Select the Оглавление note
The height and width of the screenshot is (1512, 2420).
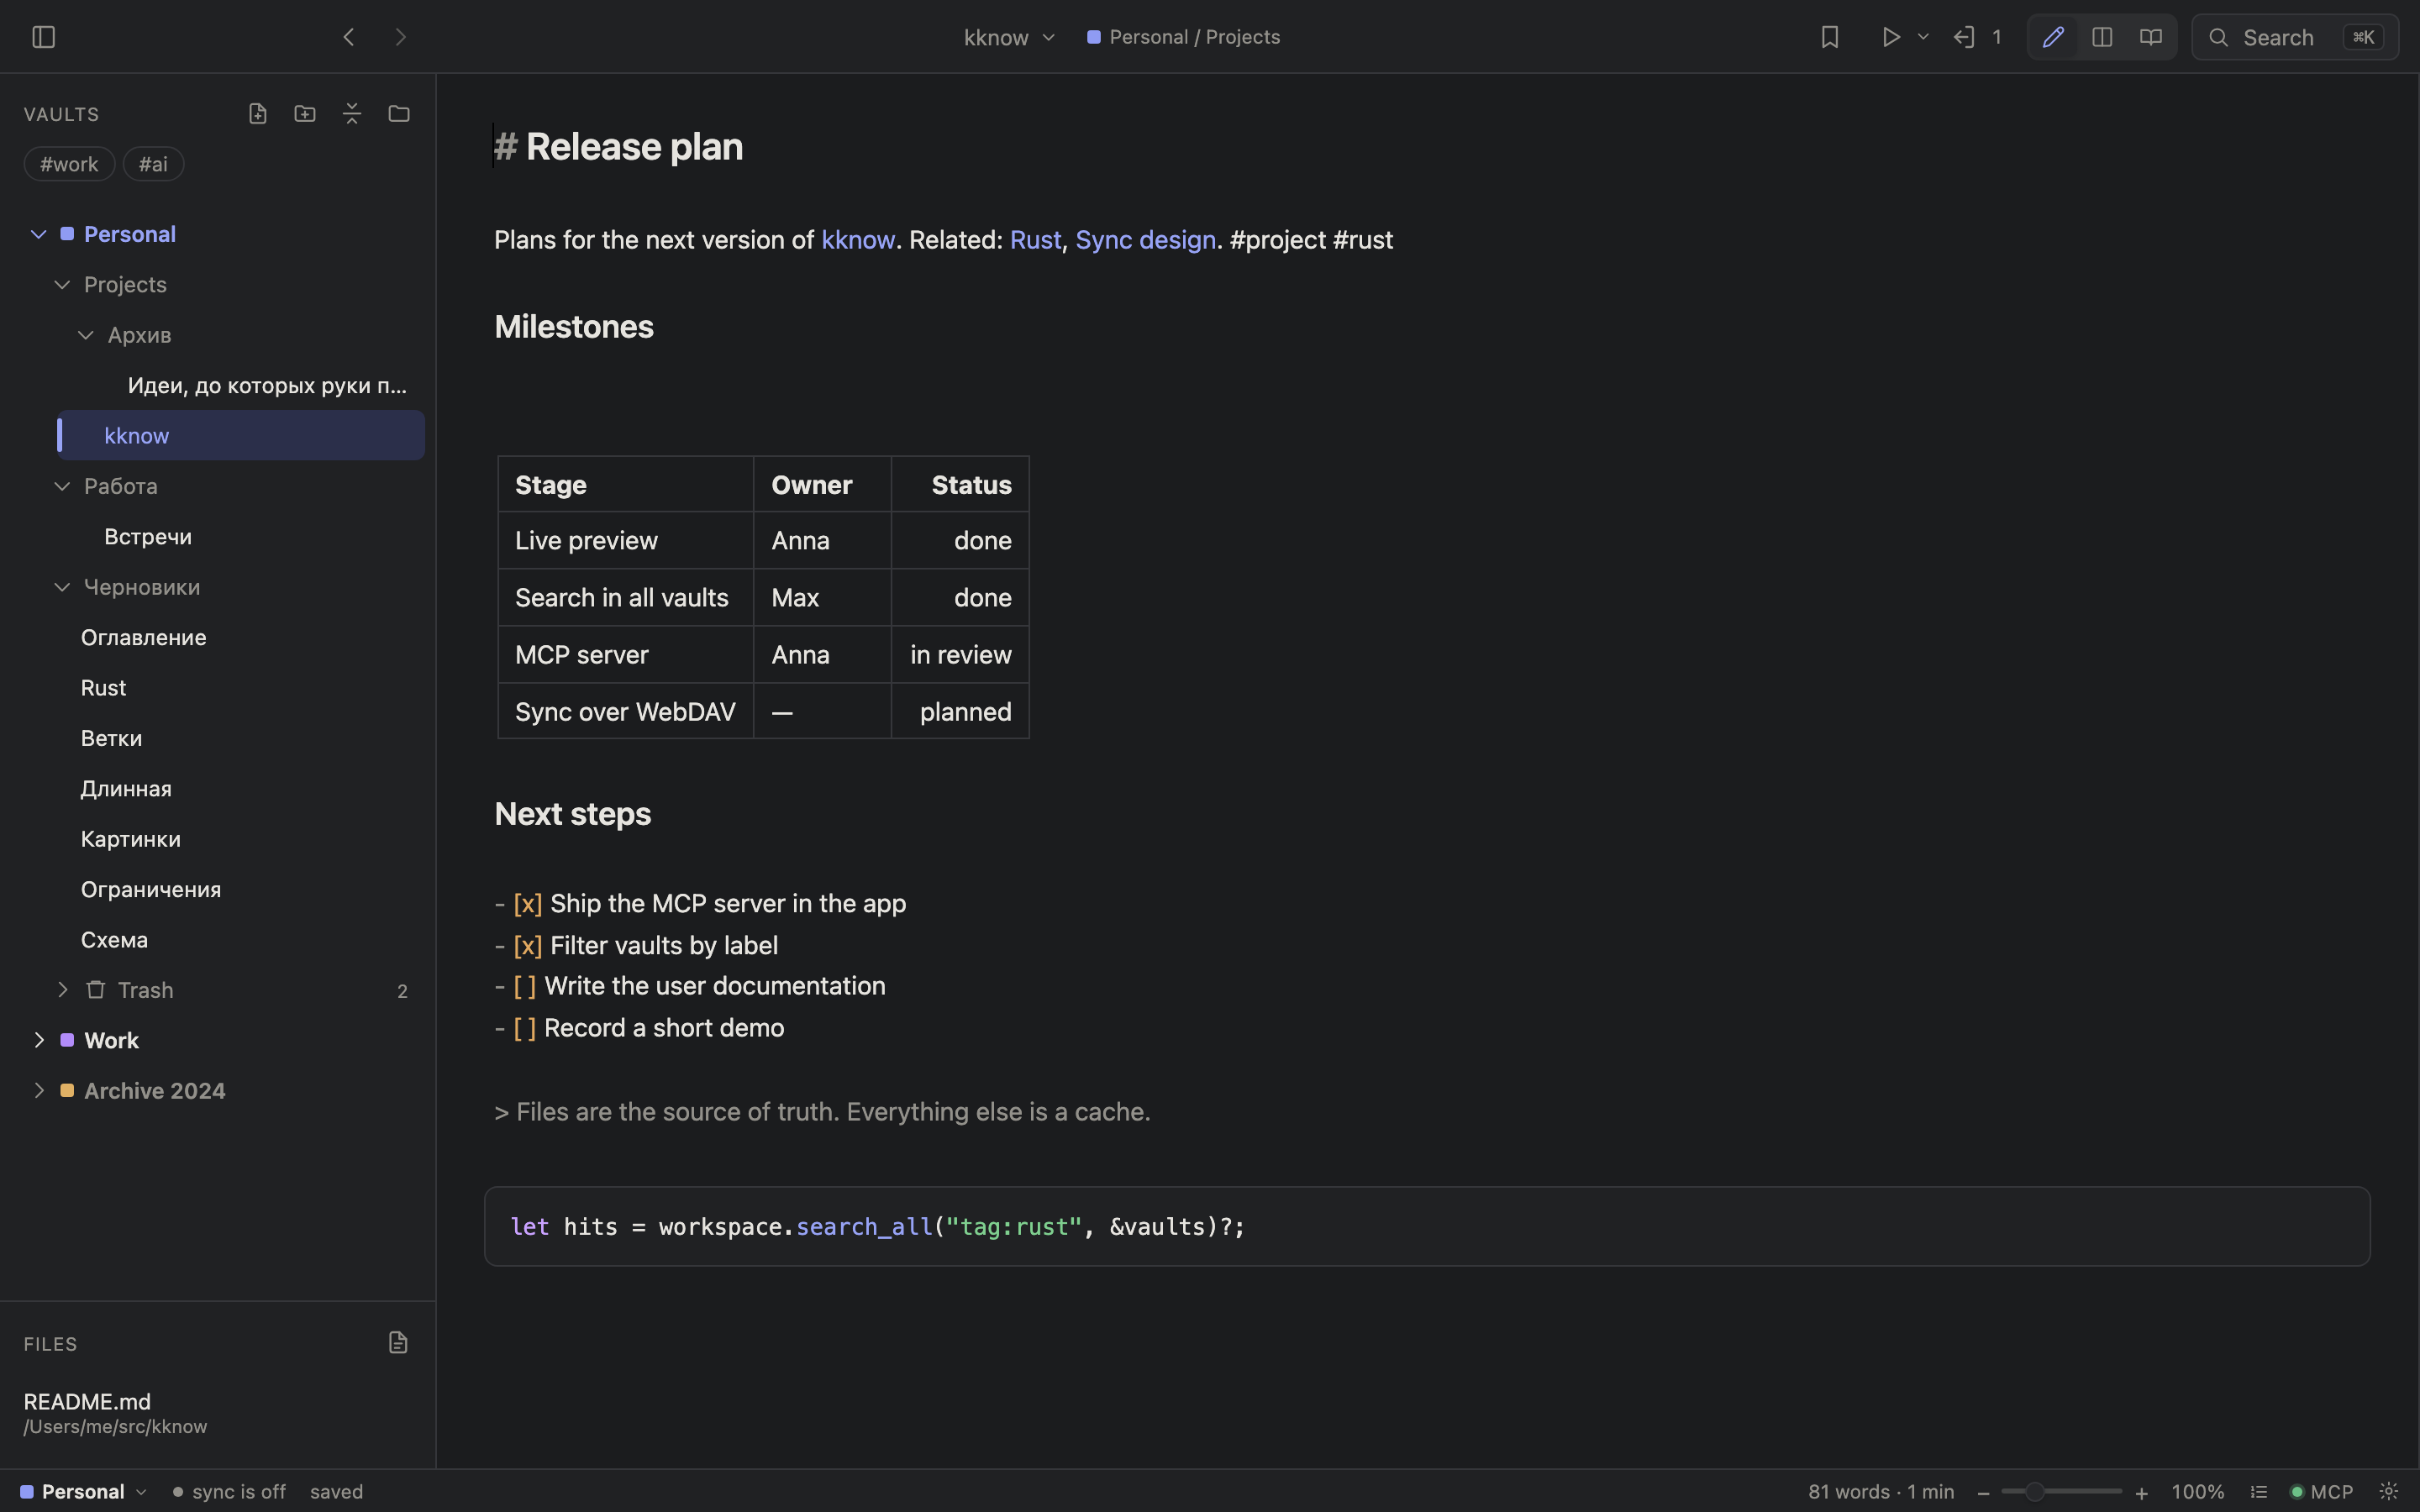[x=143, y=638]
